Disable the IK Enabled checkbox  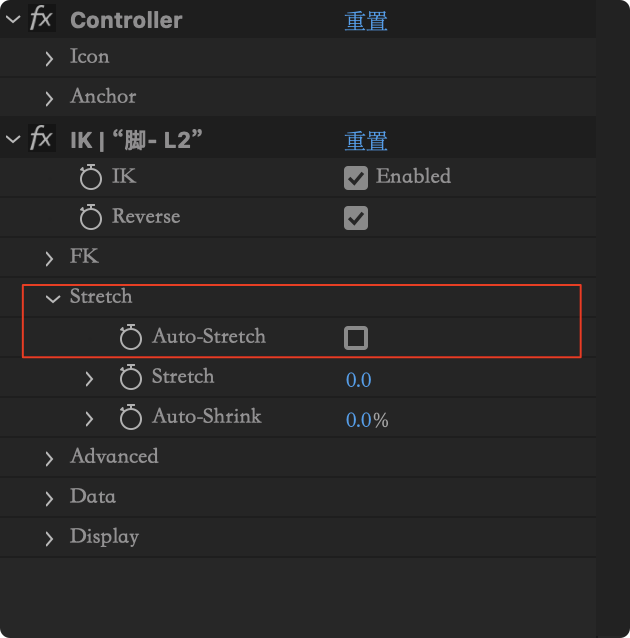coord(355,178)
